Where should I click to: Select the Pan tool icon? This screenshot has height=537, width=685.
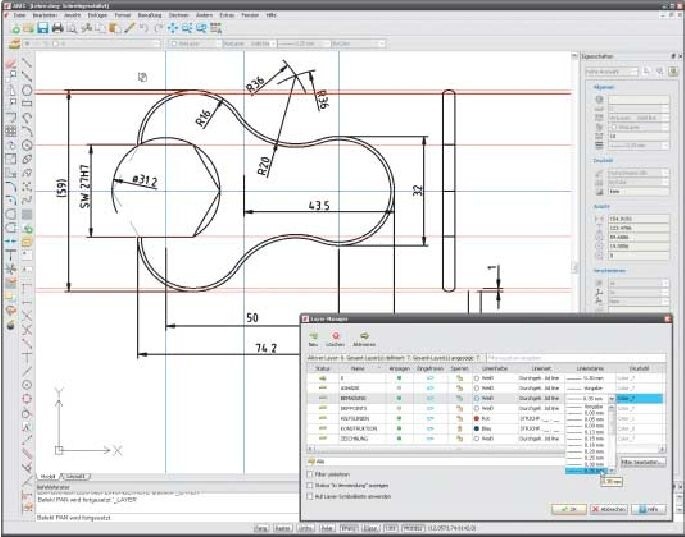tap(172, 29)
